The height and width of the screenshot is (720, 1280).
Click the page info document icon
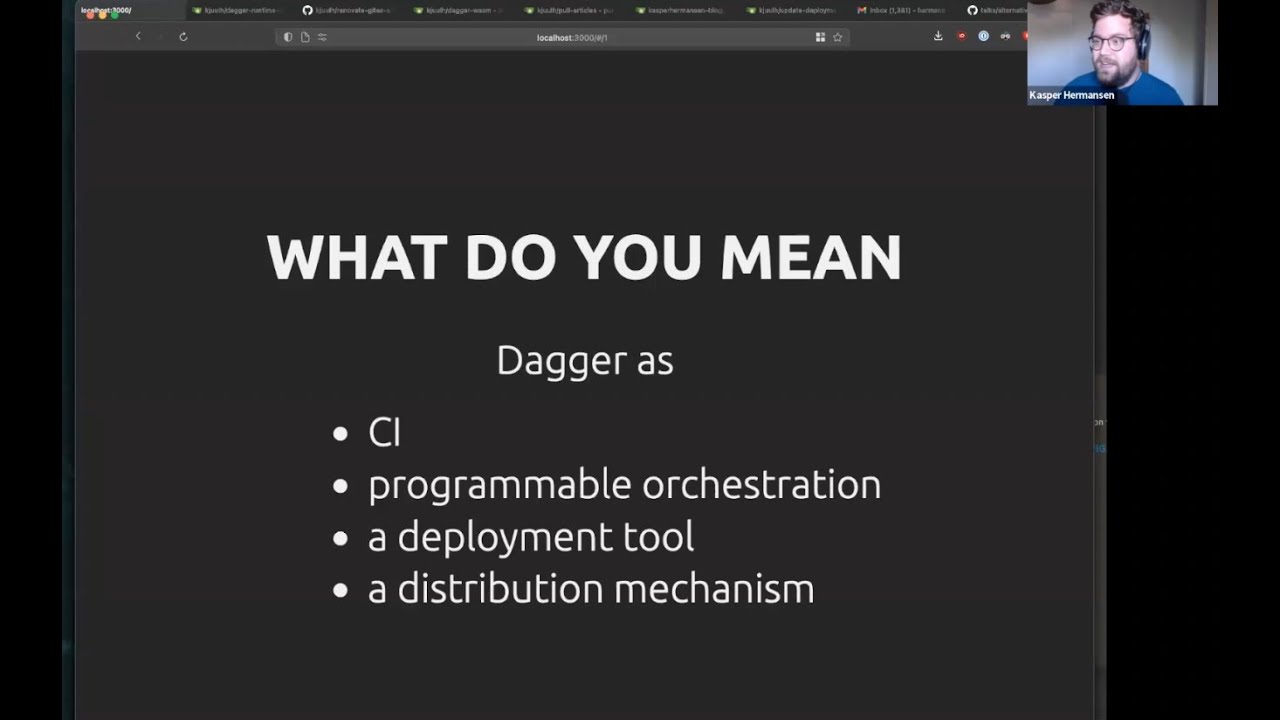point(305,37)
